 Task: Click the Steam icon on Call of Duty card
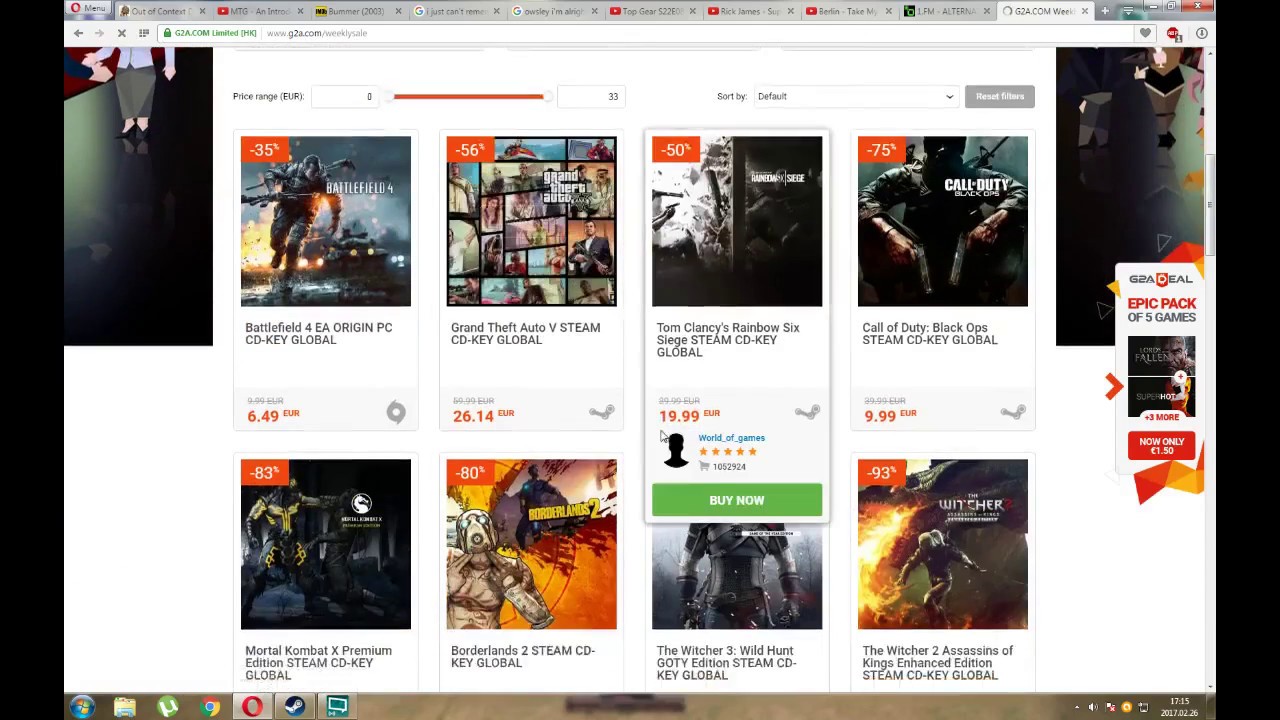pyautogui.click(x=1013, y=412)
